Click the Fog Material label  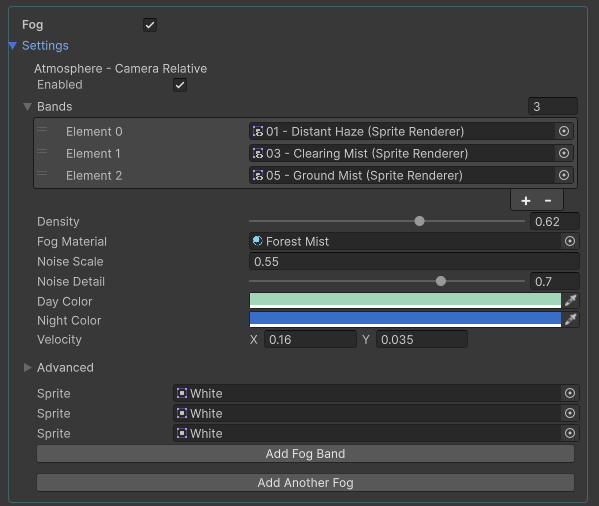point(72,242)
